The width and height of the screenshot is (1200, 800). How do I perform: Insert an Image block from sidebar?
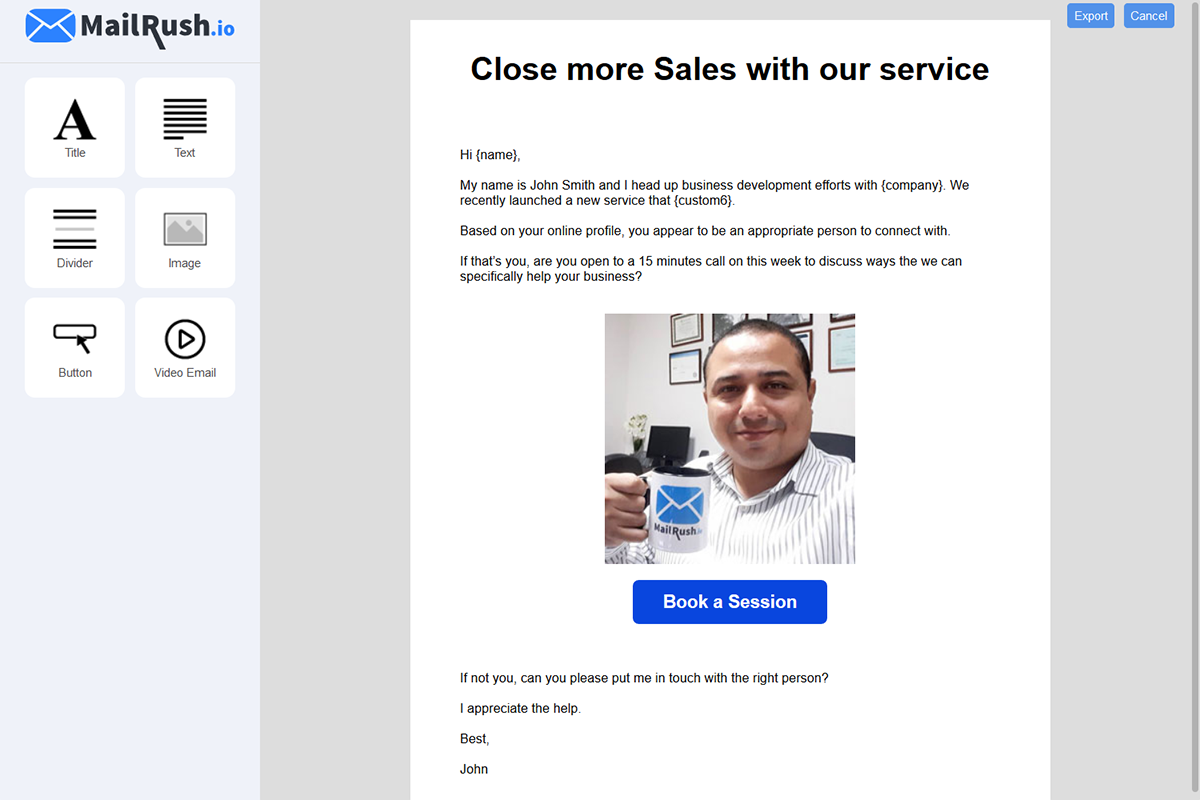[x=185, y=237]
